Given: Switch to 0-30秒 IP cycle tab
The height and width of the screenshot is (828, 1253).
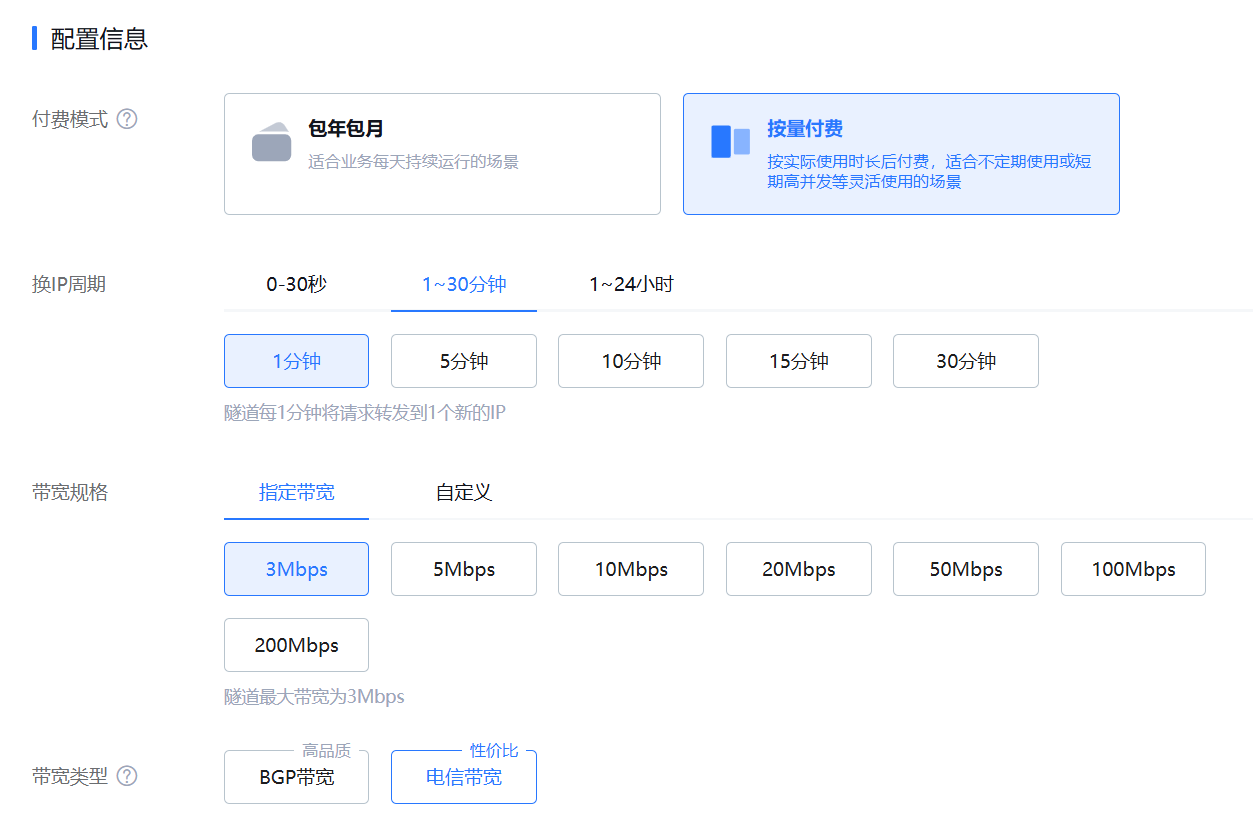Looking at the screenshot, I should click(x=296, y=284).
